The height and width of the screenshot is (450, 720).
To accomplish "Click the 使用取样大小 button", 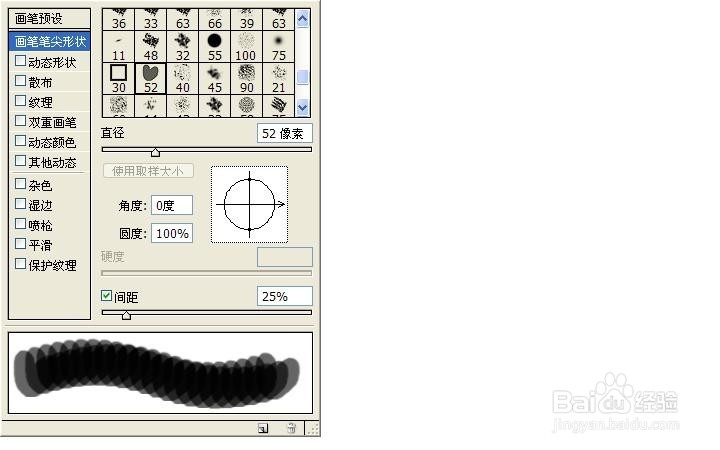I will tap(148, 171).
